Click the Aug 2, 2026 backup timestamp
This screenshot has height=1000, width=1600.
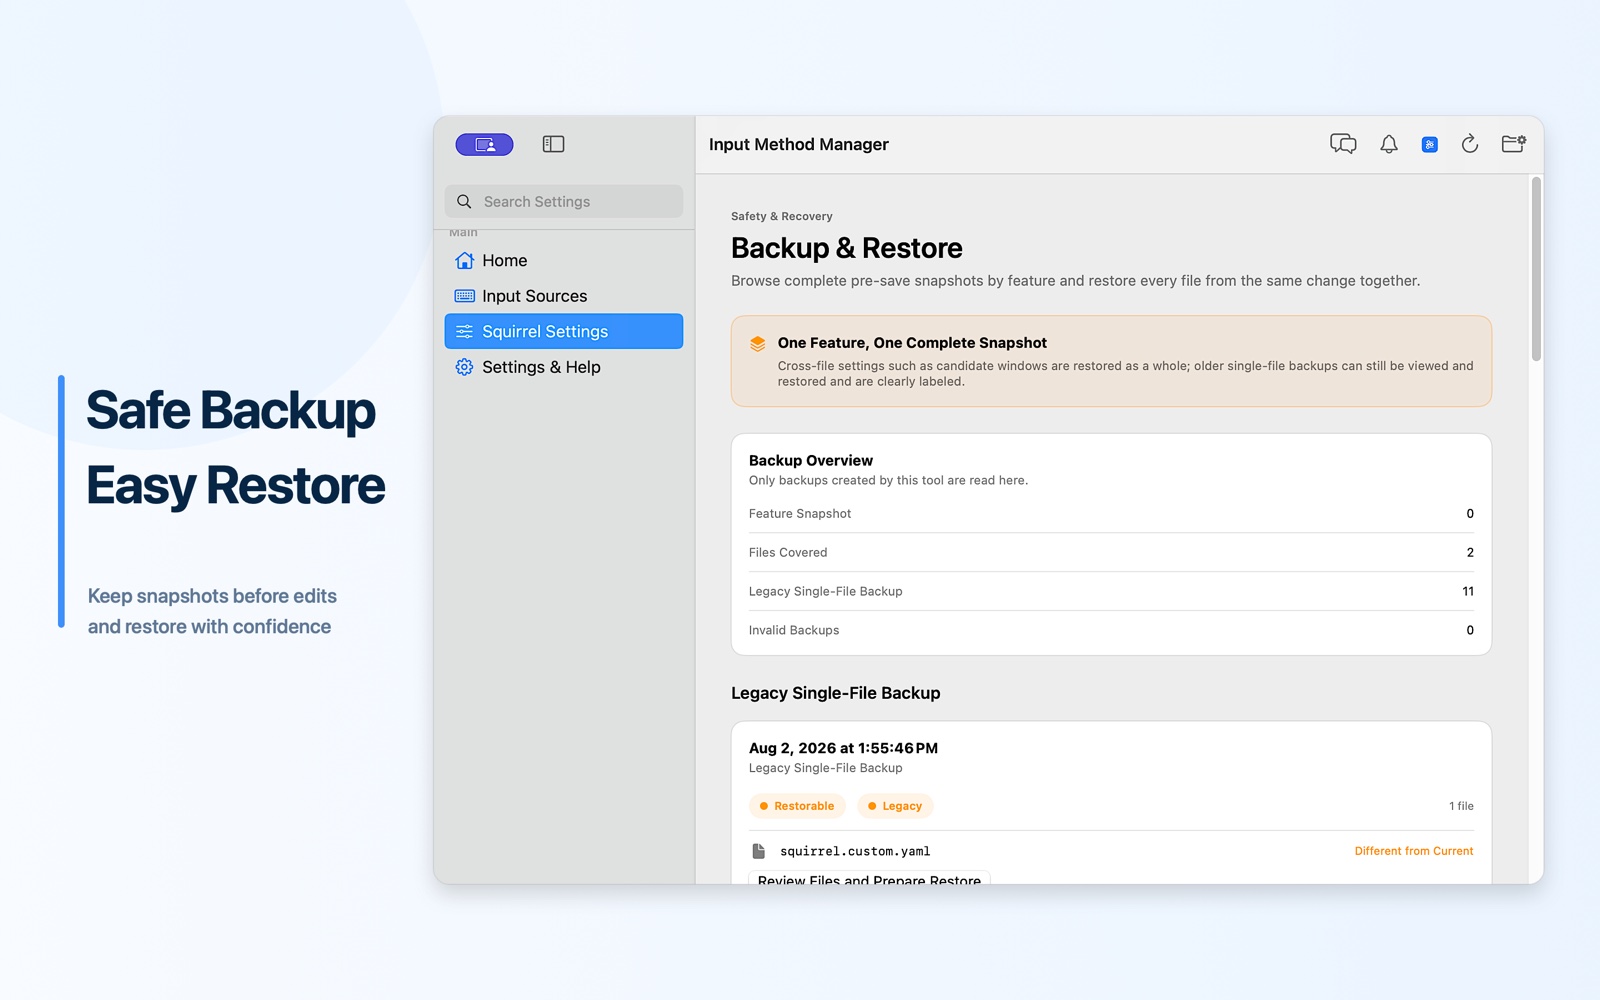click(843, 748)
